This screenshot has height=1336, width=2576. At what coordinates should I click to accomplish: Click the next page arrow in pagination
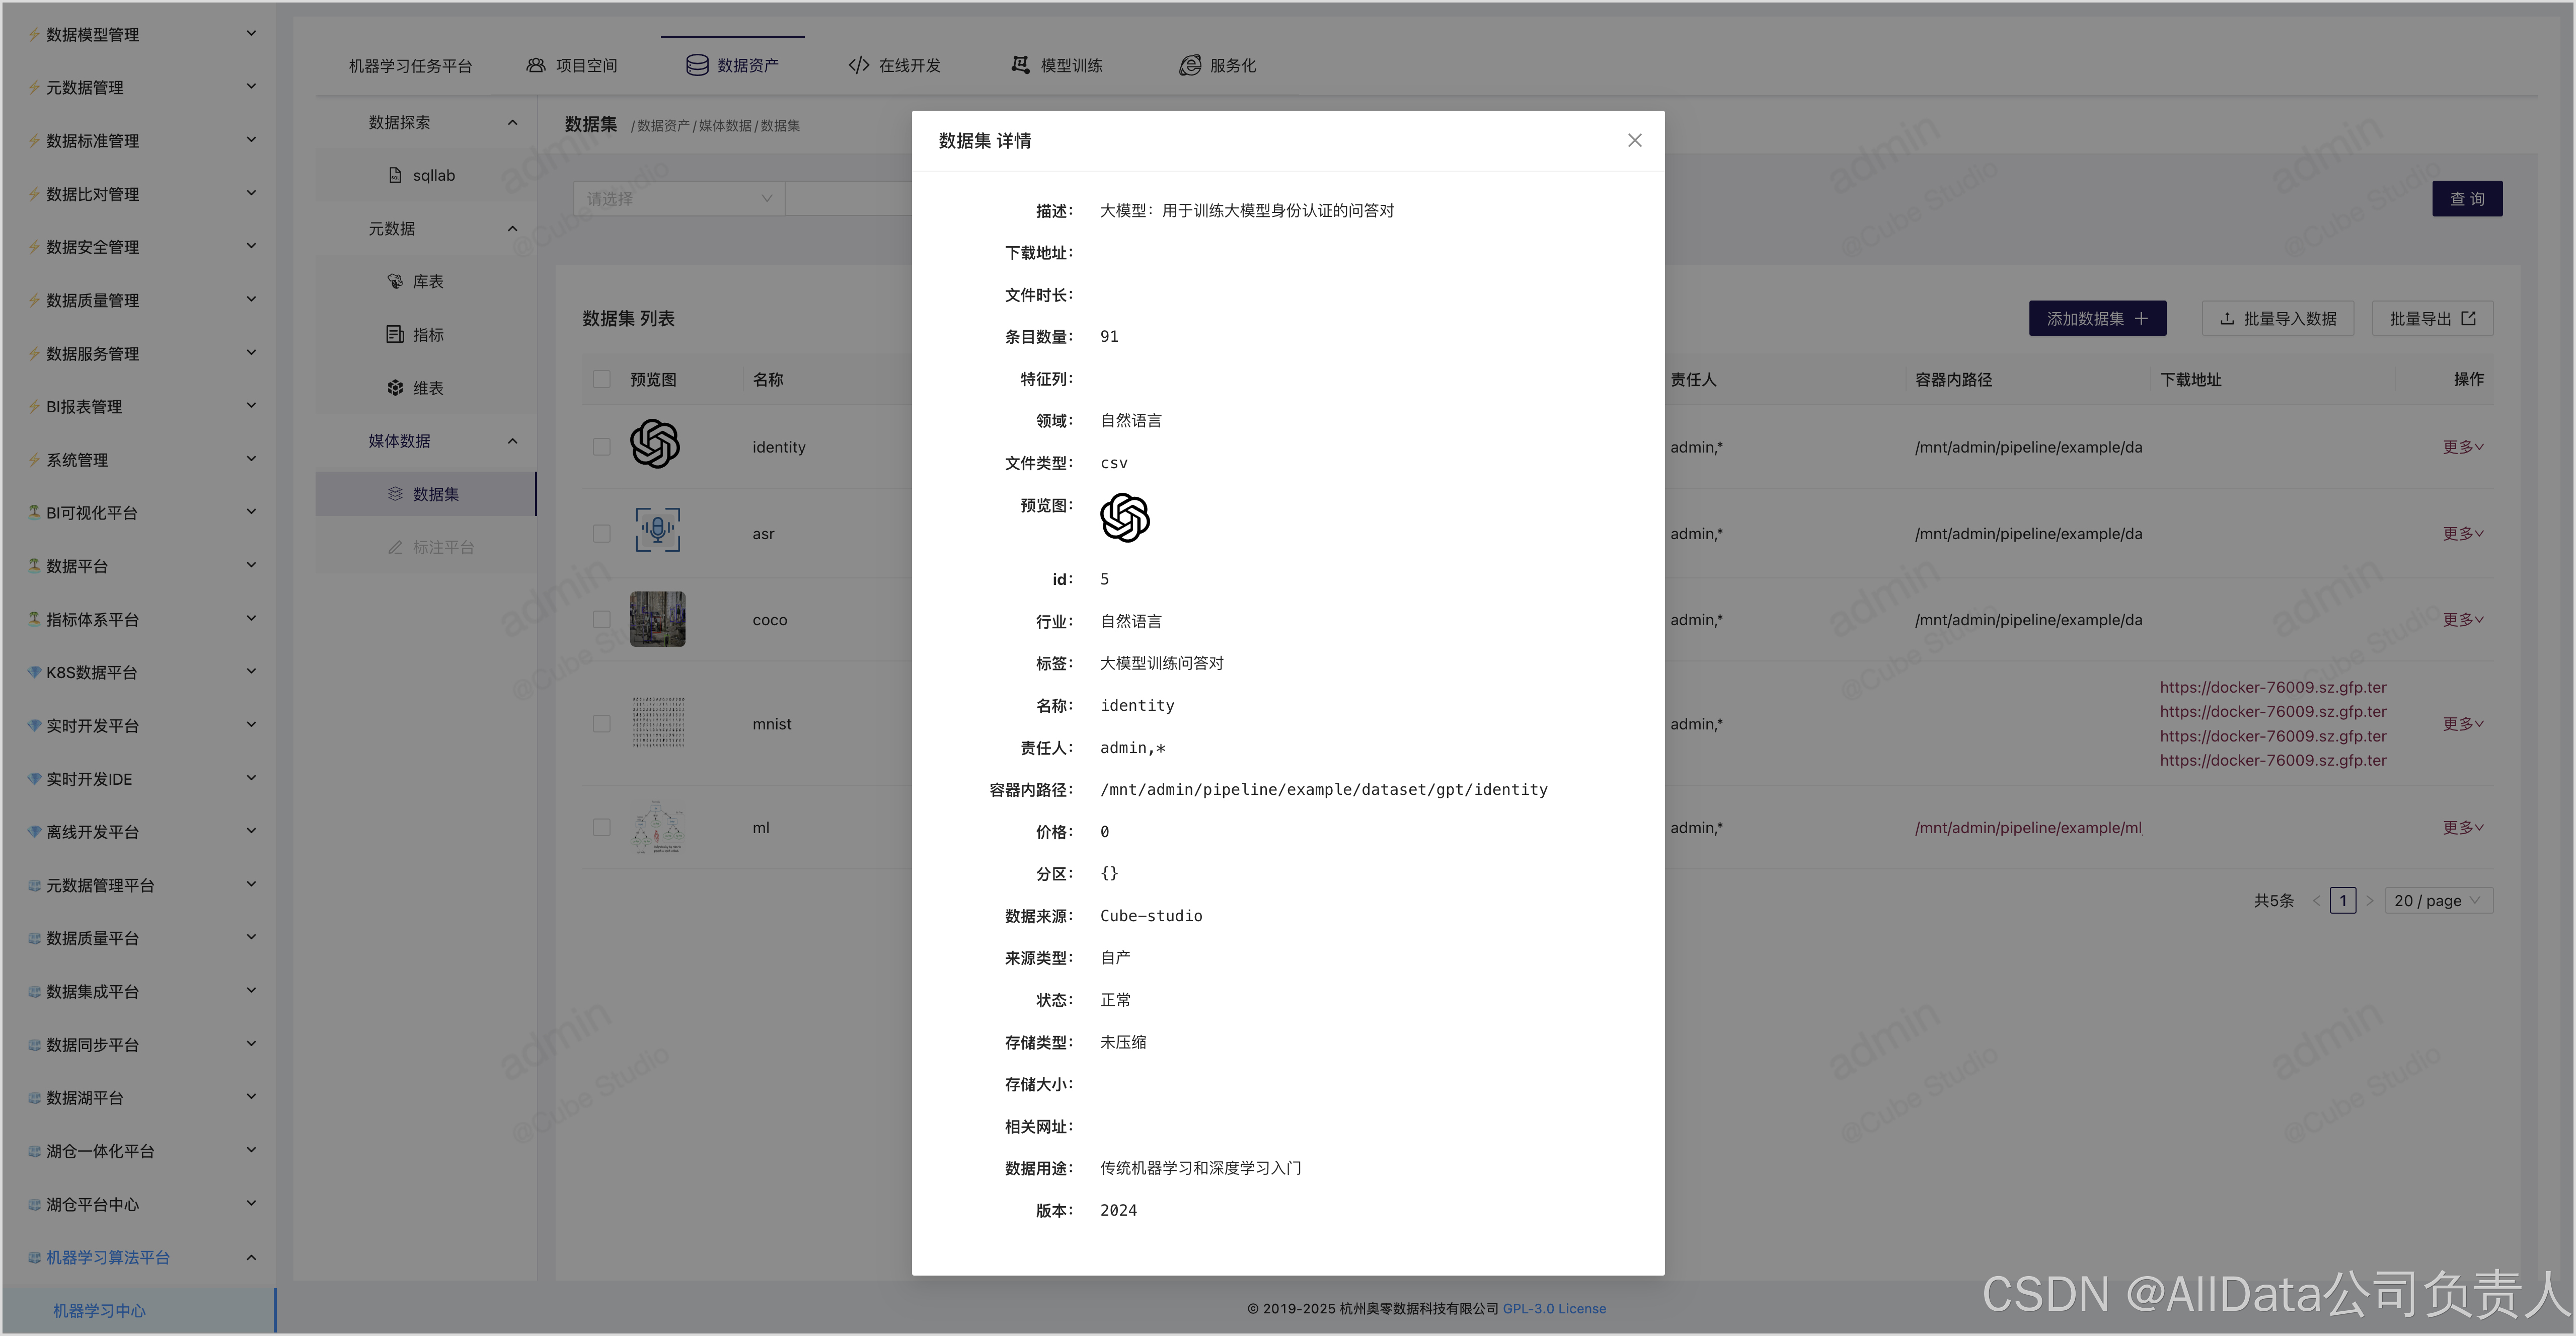(2369, 900)
